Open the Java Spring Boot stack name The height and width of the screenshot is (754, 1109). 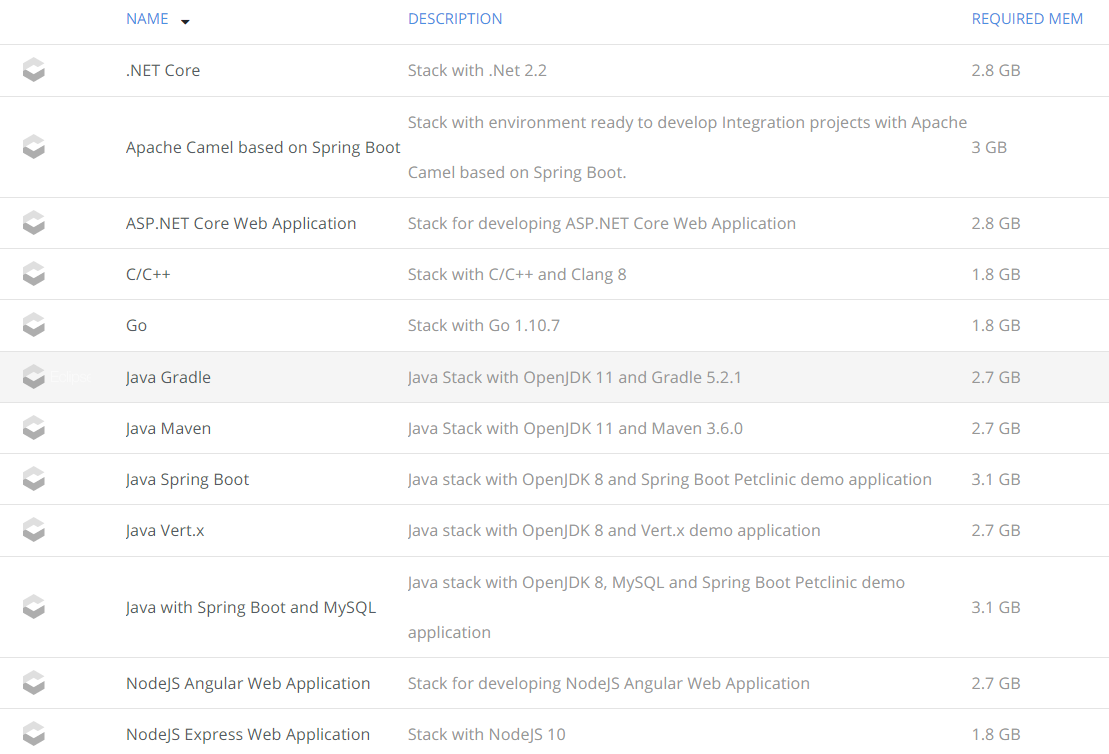tap(187, 480)
